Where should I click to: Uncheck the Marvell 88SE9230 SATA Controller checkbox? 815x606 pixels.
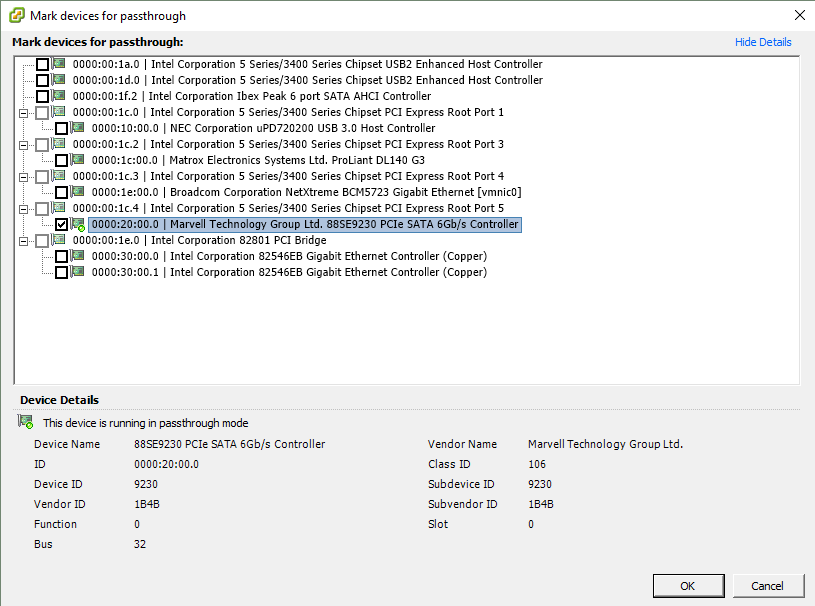(x=61, y=225)
